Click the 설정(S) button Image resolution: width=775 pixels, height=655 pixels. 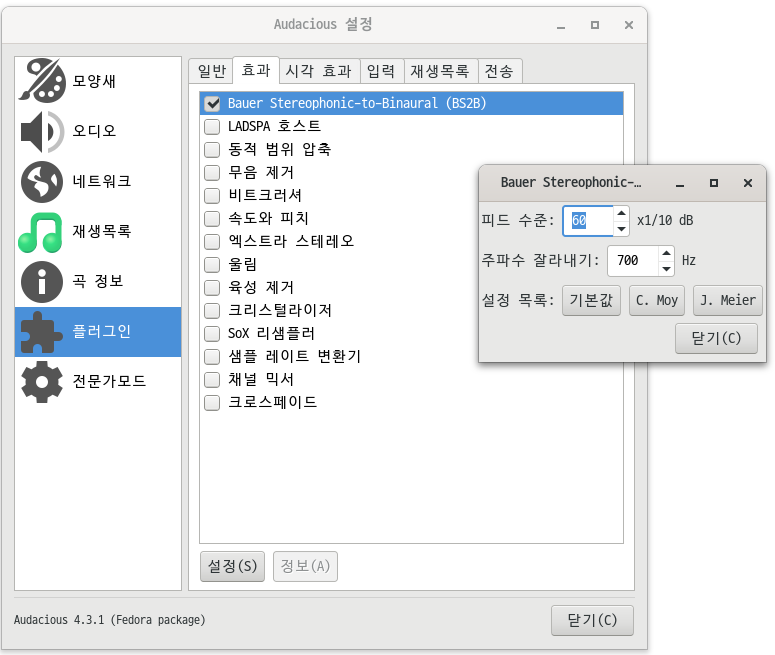click(232, 566)
